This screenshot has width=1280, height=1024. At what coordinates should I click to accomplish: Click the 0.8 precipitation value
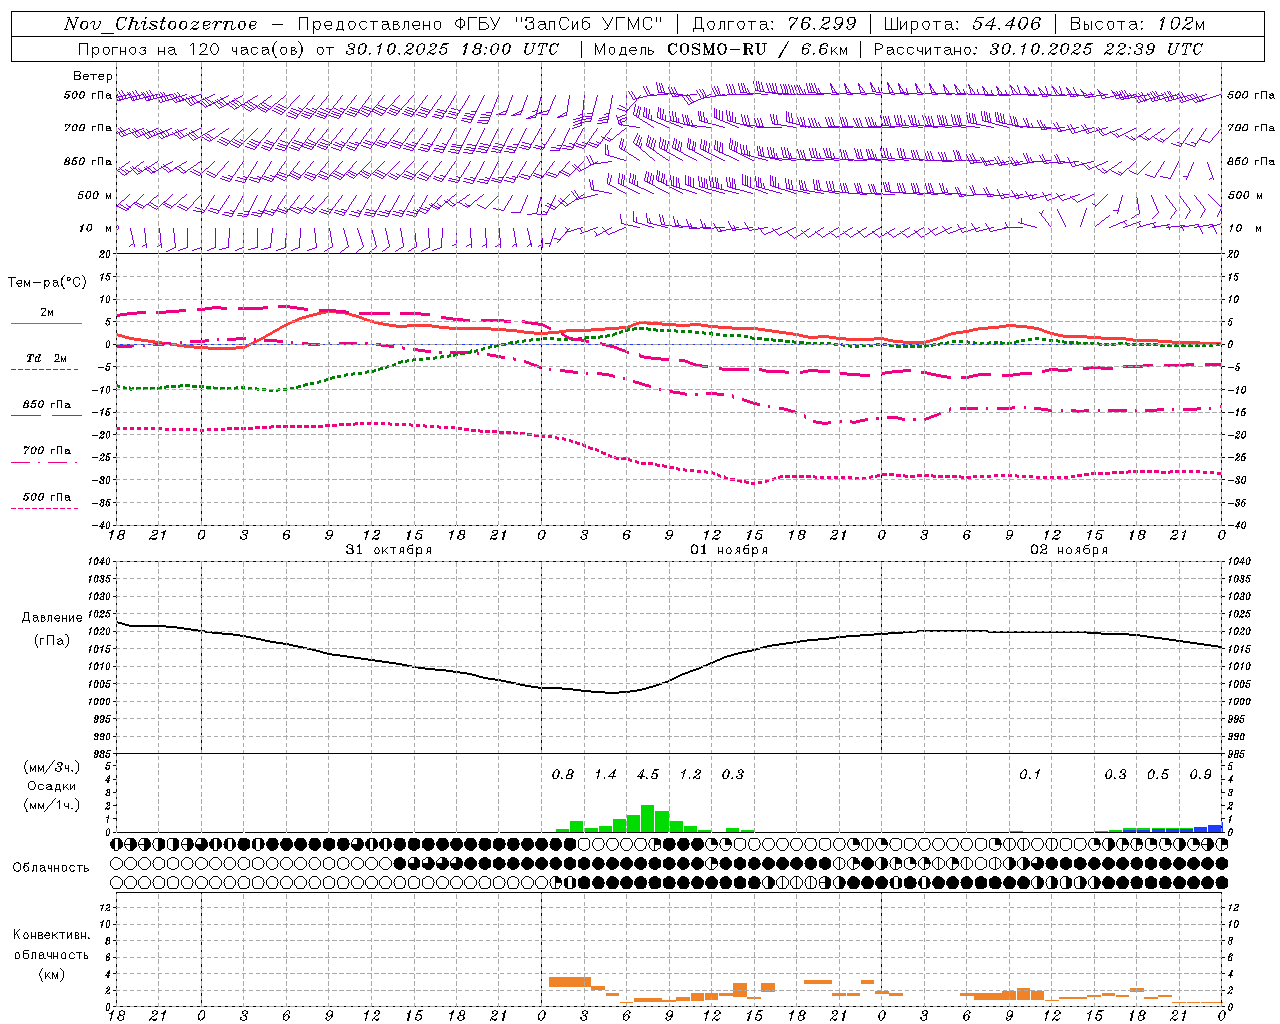(563, 774)
